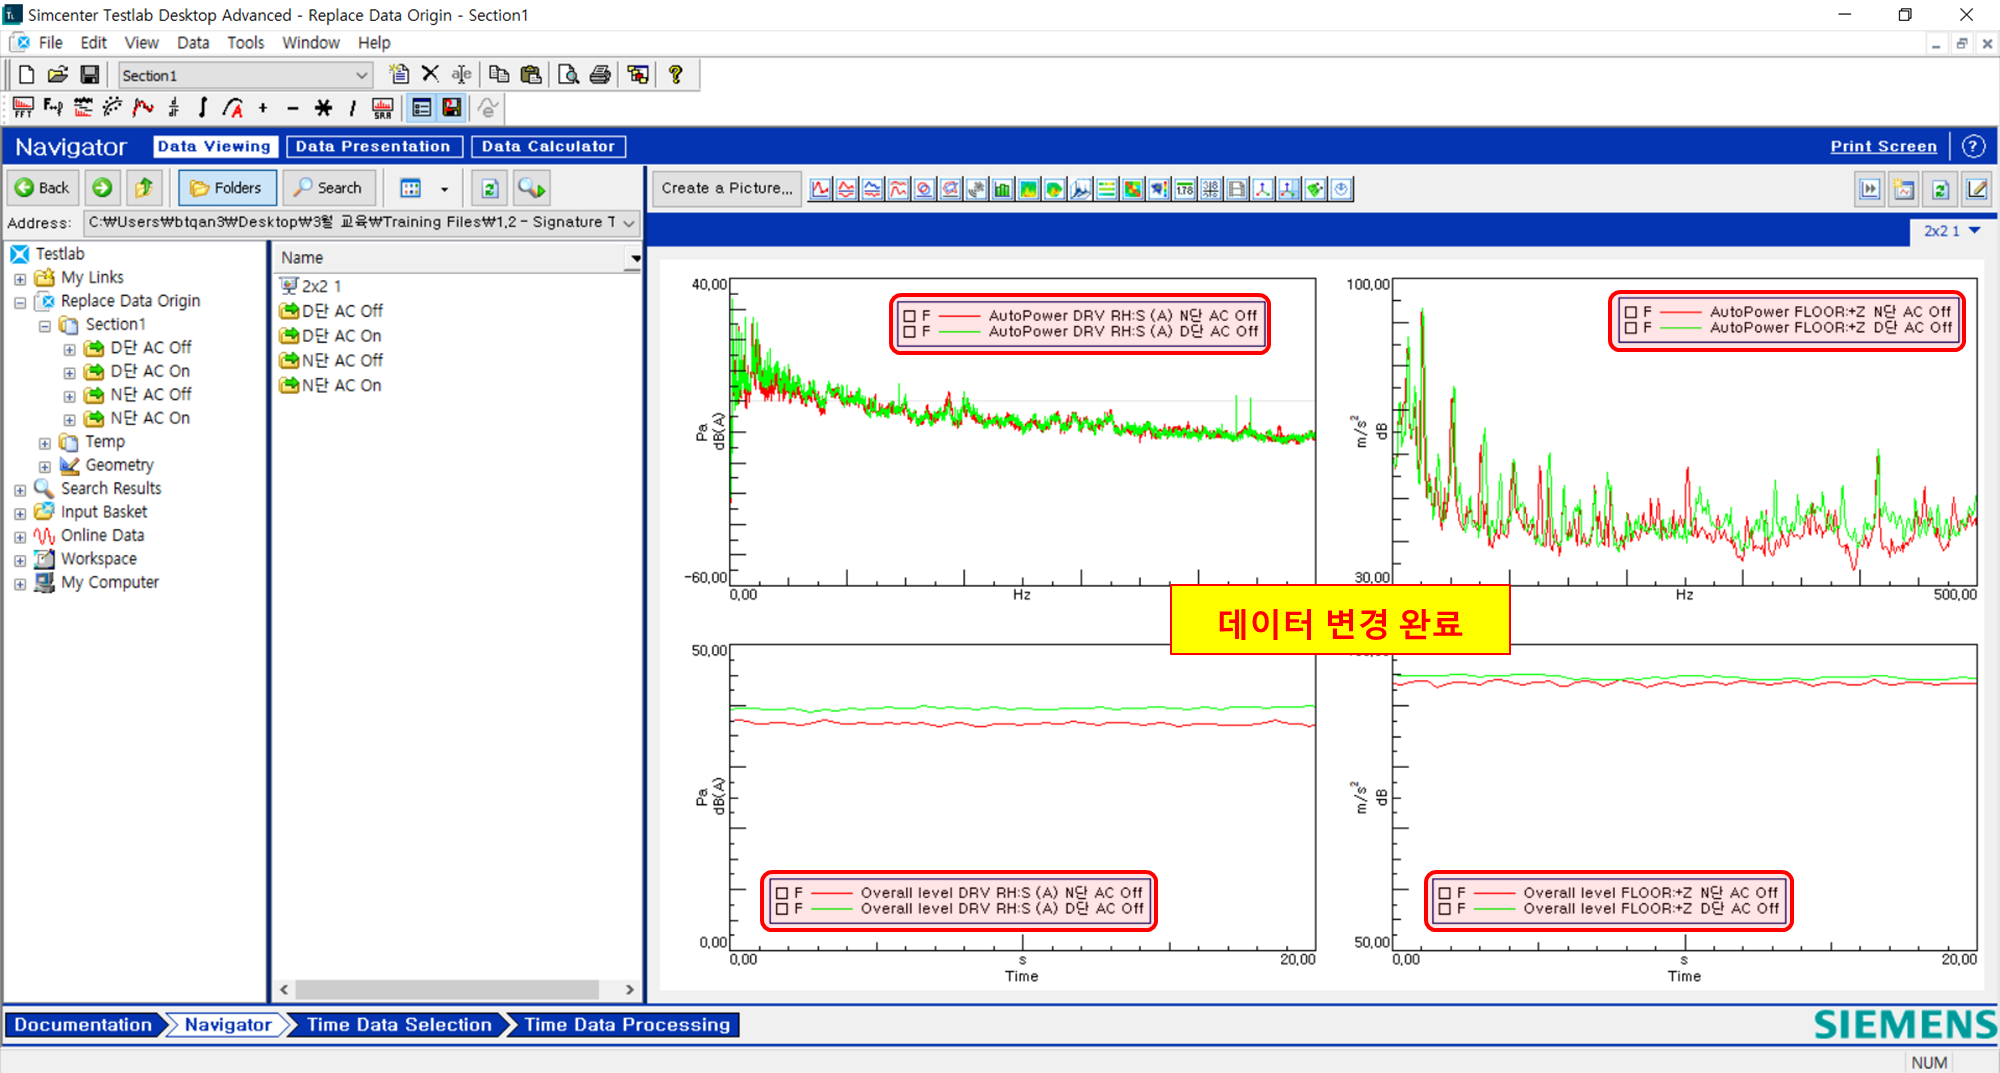Click the Print printer icon
Viewport: 2000px width, 1073px height.
[600, 74]
